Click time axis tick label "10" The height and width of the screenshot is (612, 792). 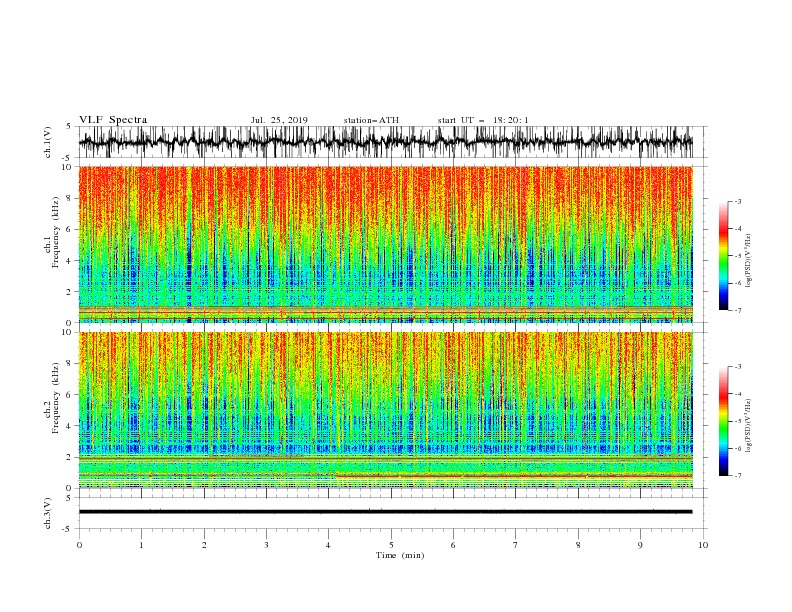coord(703,545)
